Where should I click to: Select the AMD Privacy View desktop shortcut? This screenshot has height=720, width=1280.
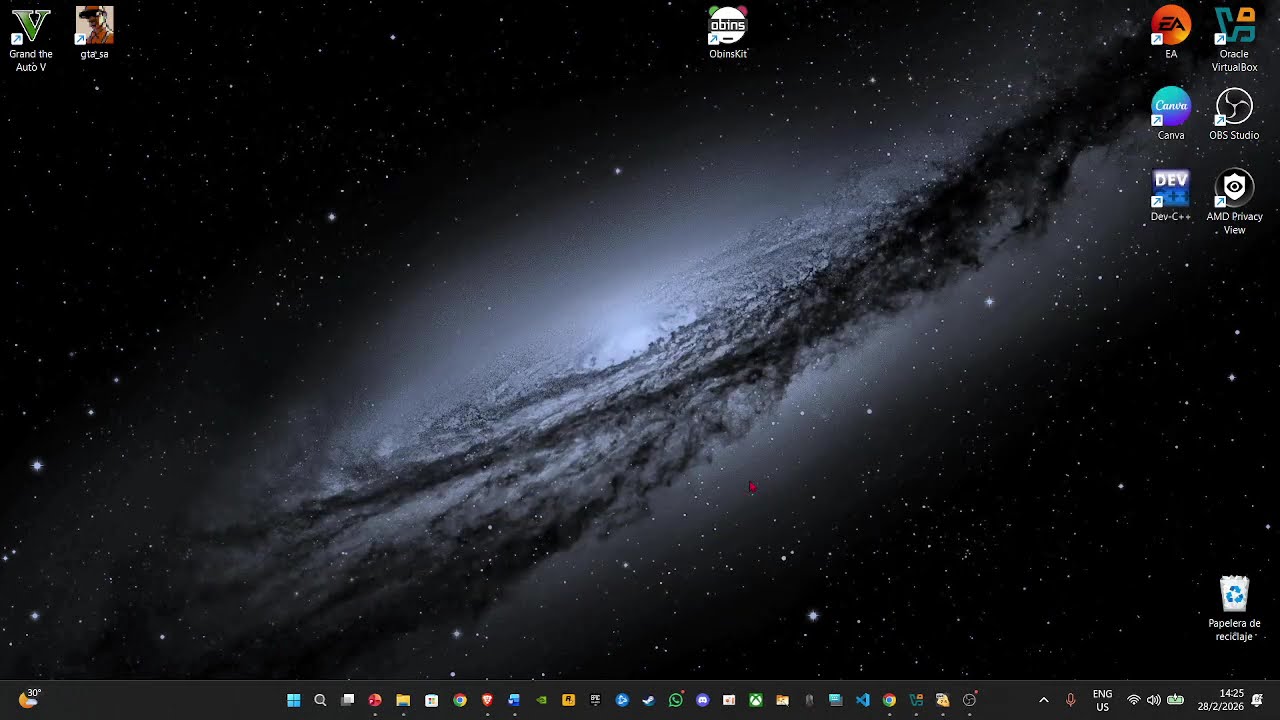[1234, 202]
